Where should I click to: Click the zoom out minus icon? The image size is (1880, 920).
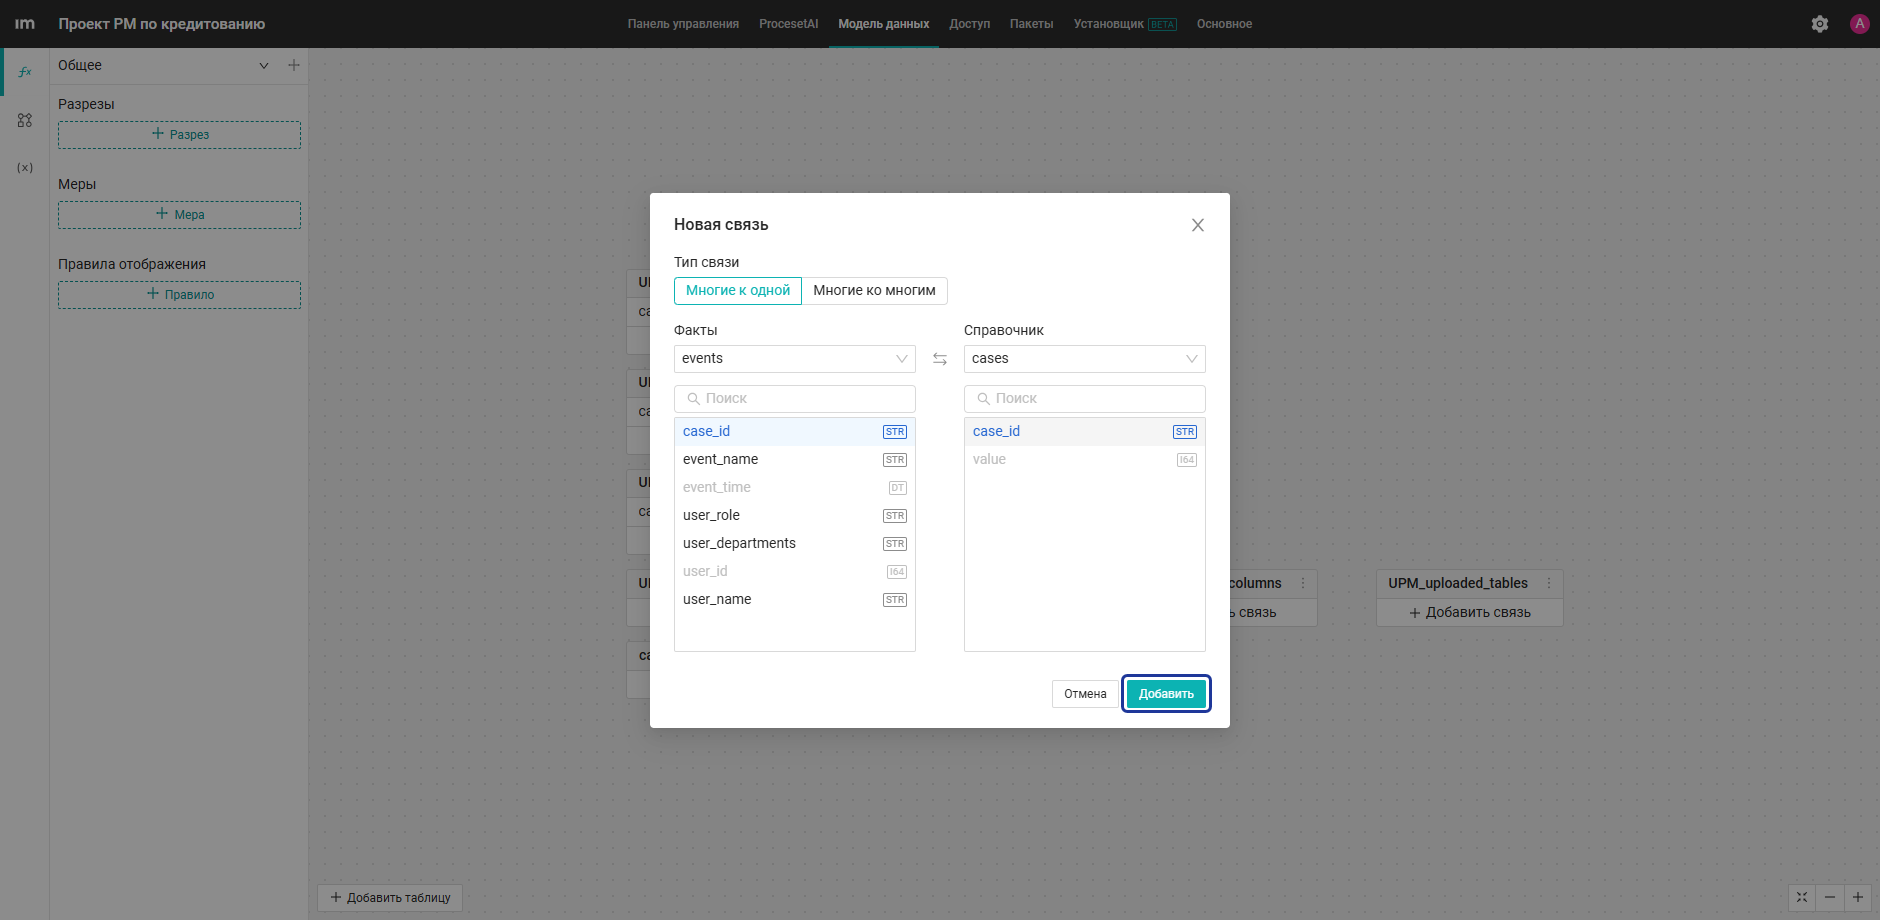[x=1830, y=897]
